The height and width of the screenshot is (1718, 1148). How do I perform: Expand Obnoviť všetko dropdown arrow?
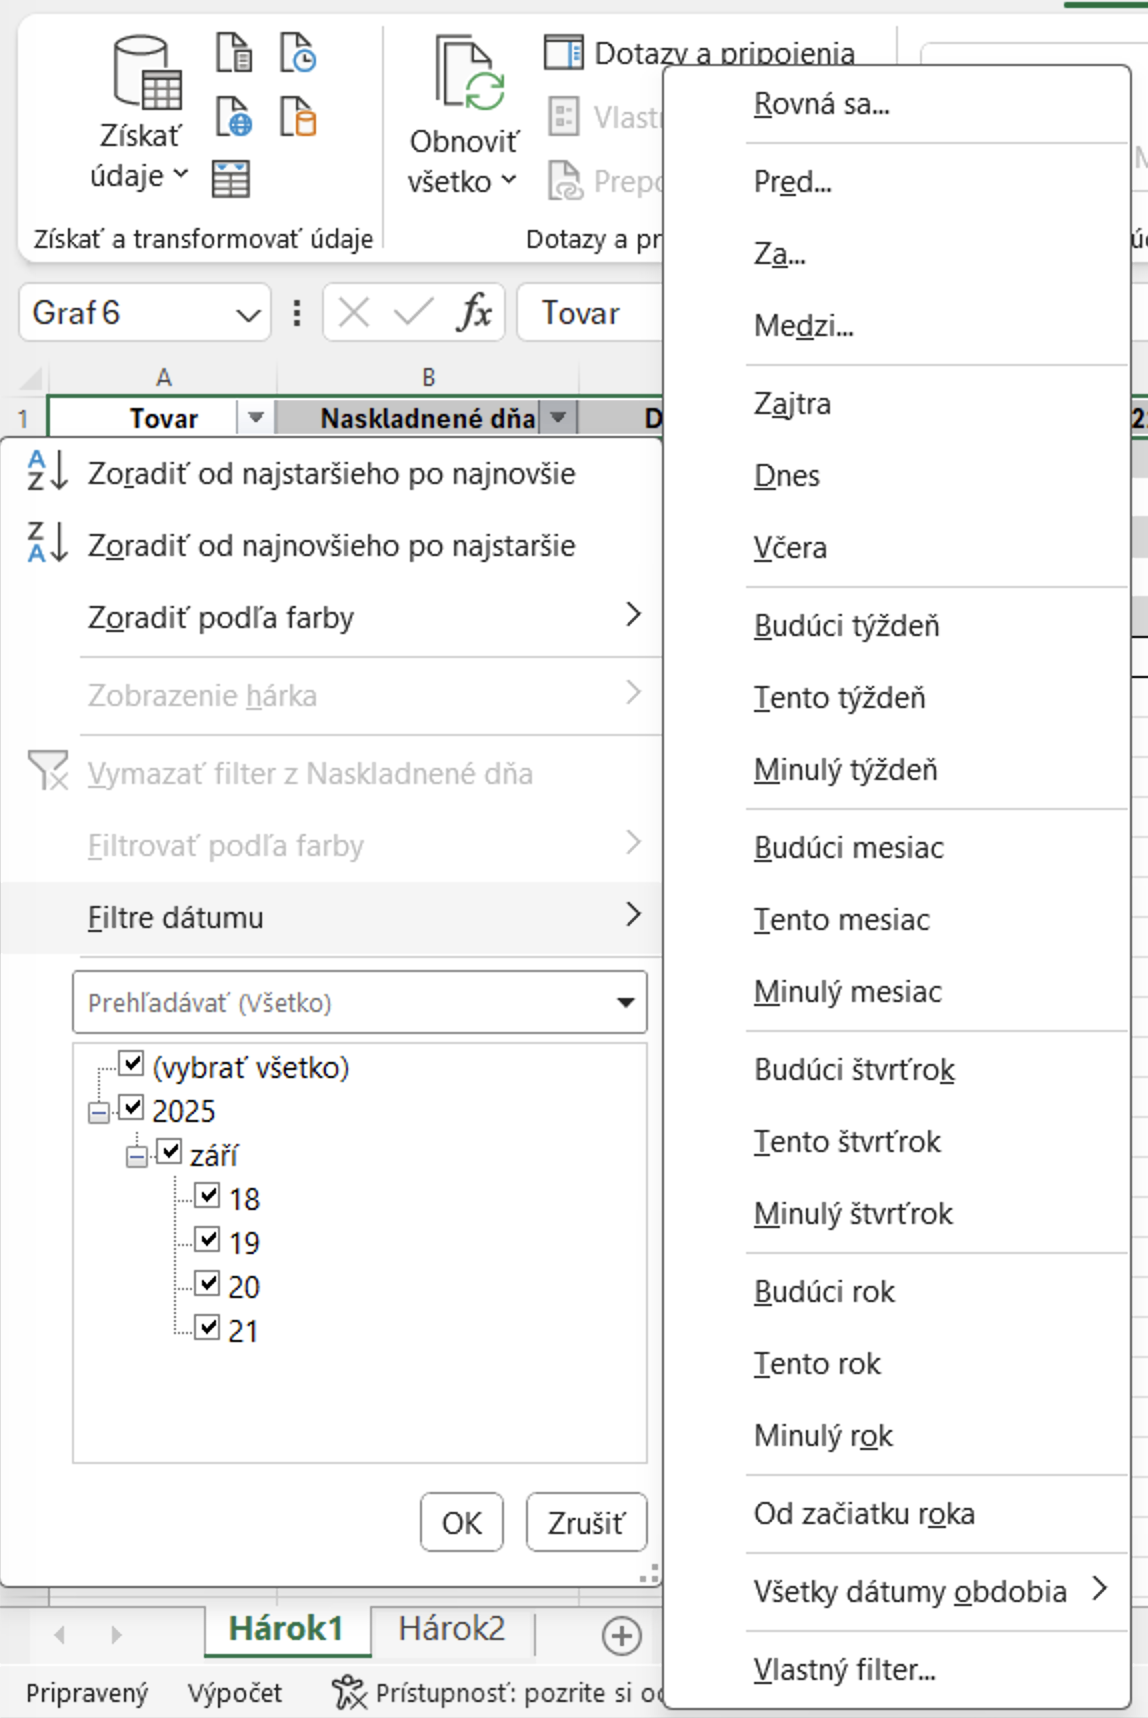508,180
